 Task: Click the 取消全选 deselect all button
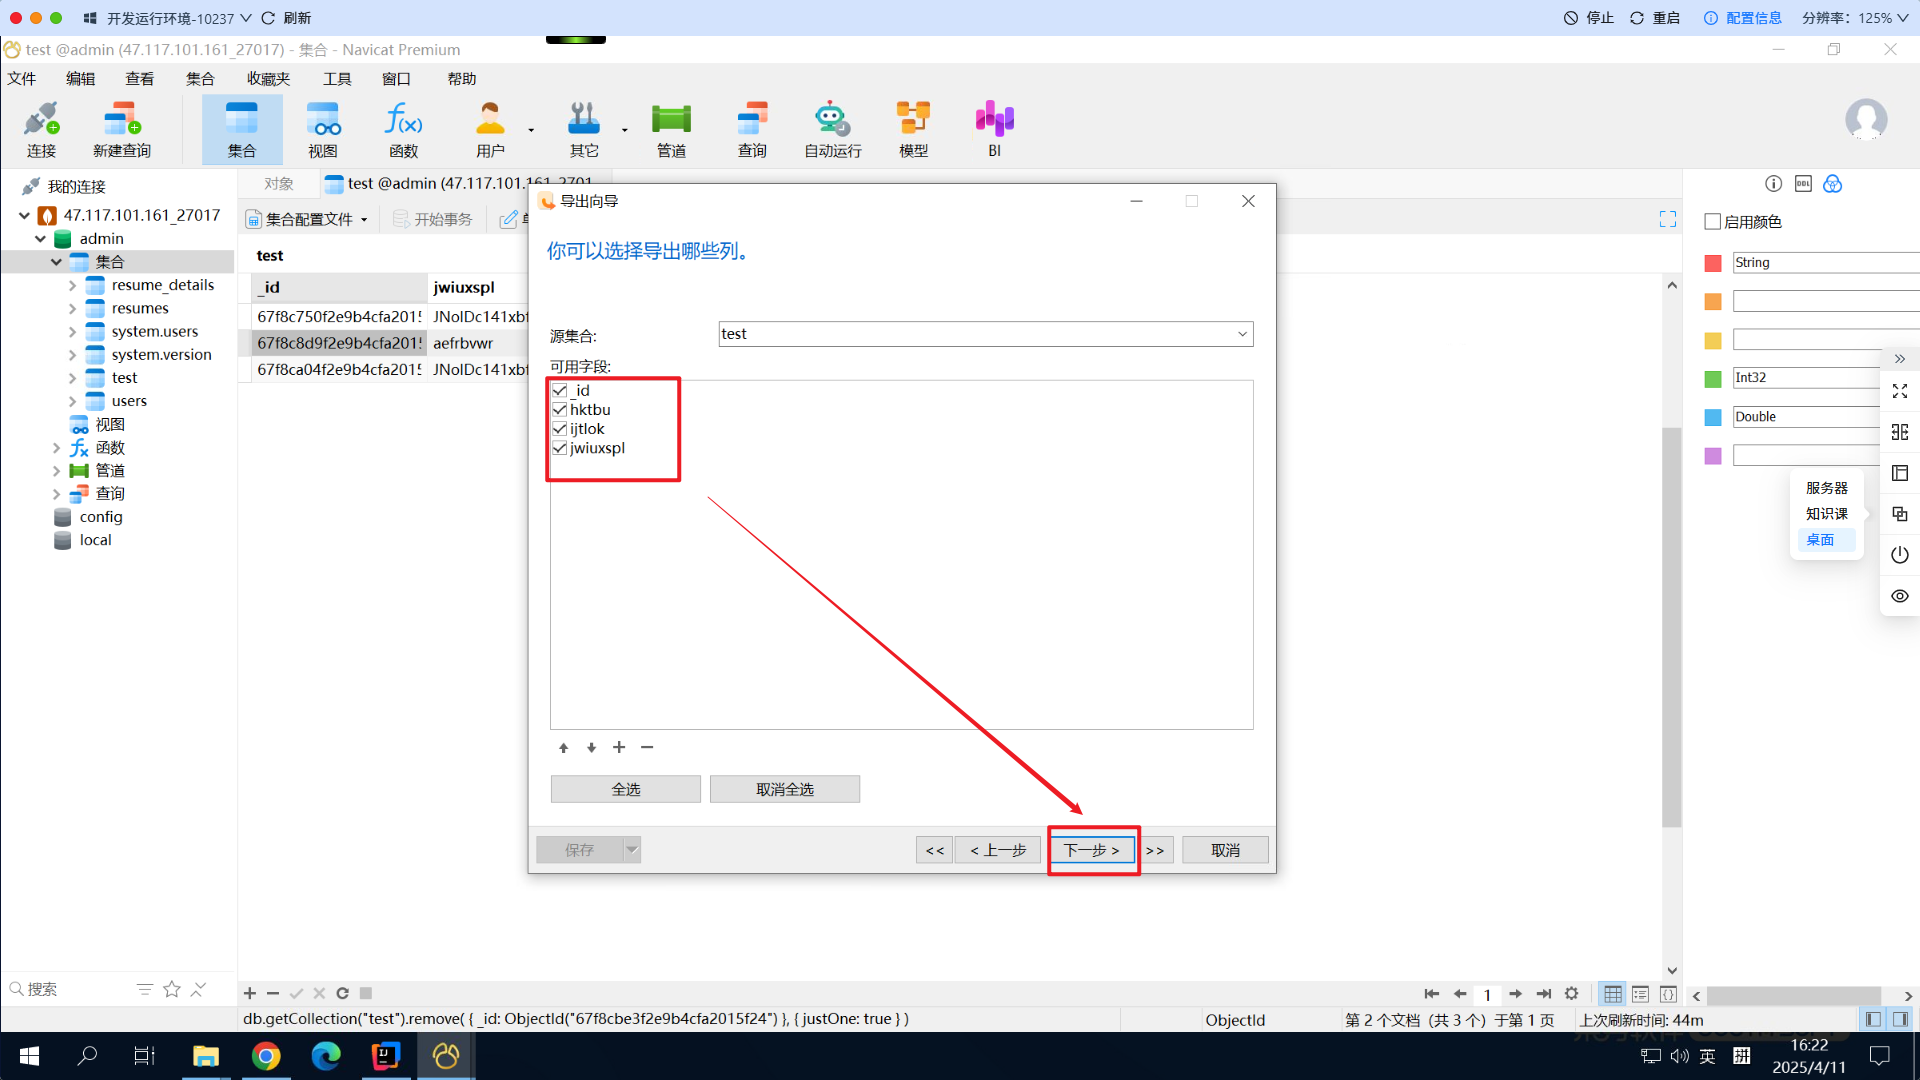pyautogui.click(x=785, y=789)
